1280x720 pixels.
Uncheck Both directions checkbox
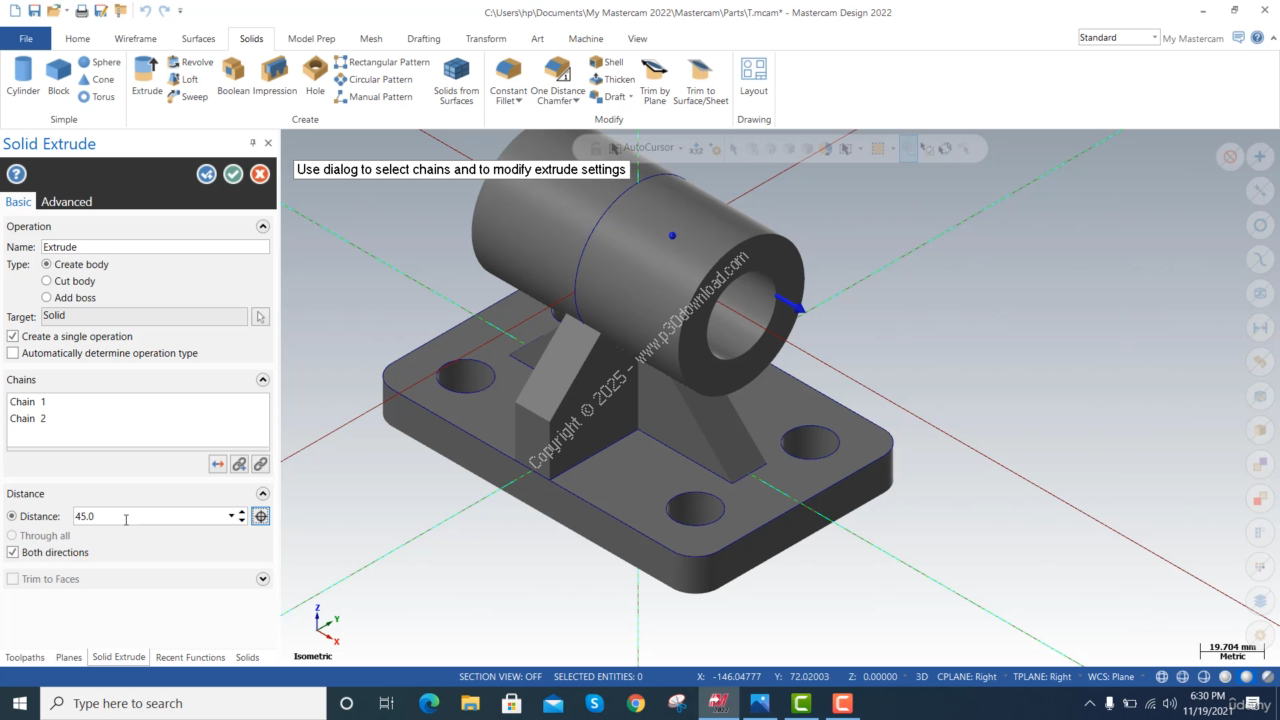[x=13, y=552]
